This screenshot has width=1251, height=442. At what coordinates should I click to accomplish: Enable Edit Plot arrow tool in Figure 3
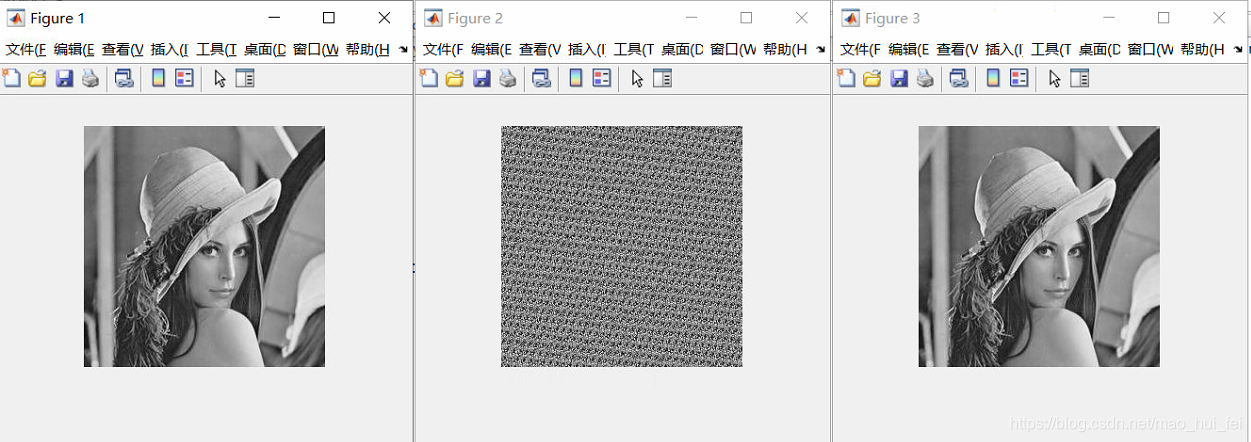pos(1054,78)
